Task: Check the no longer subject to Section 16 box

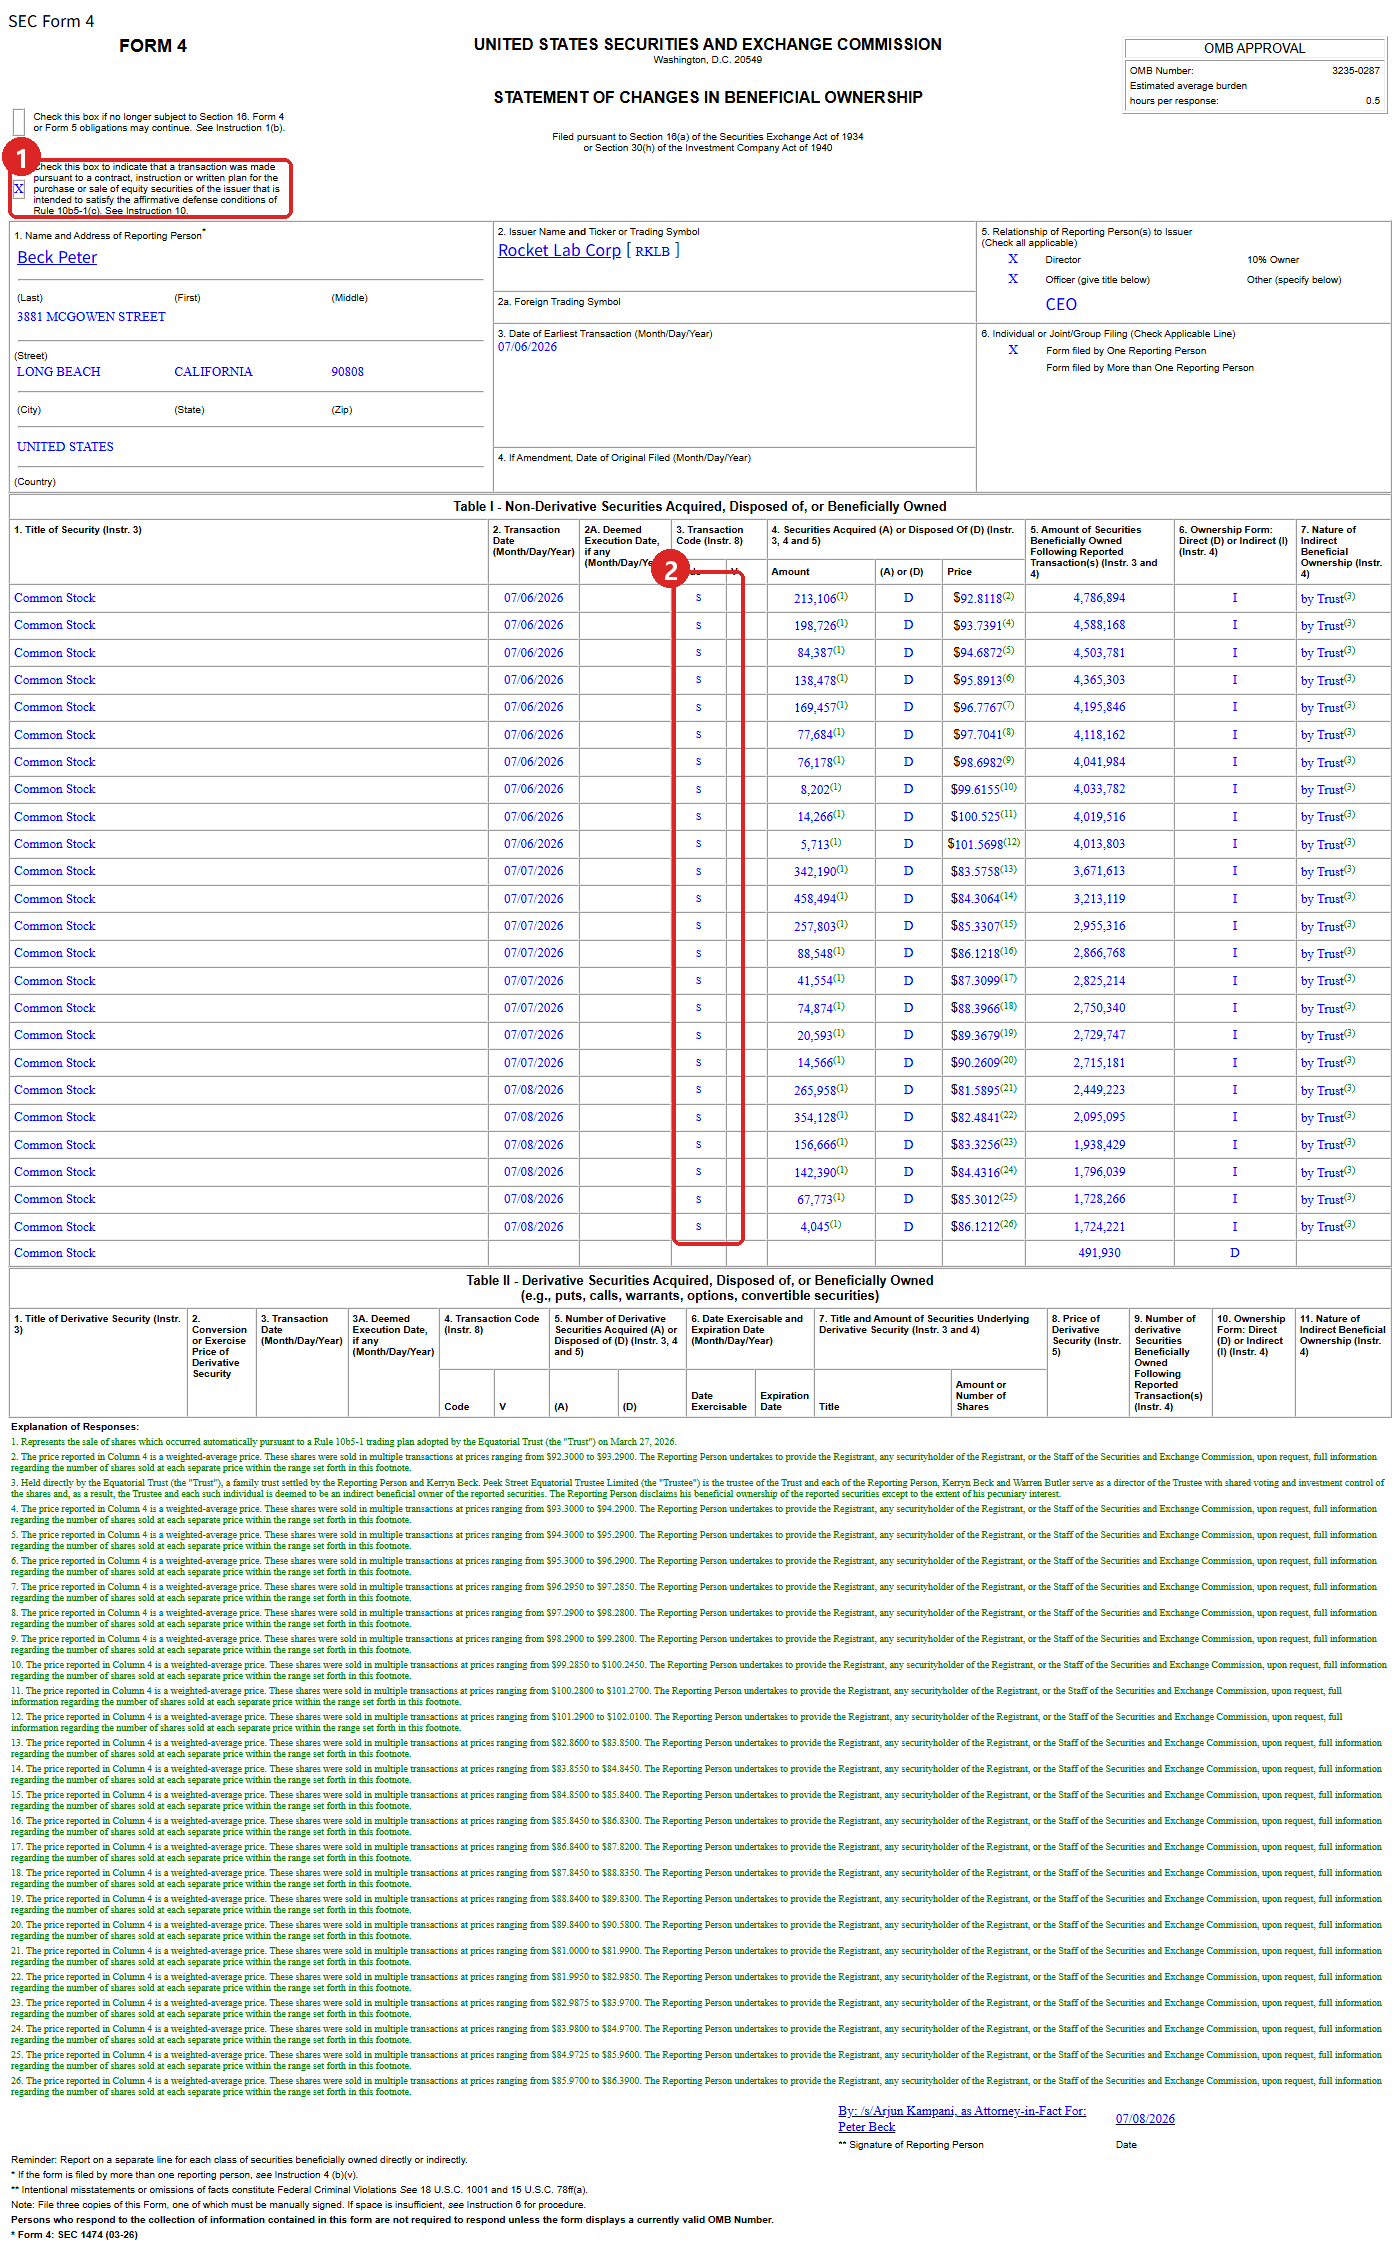Action: coord(19,122)
